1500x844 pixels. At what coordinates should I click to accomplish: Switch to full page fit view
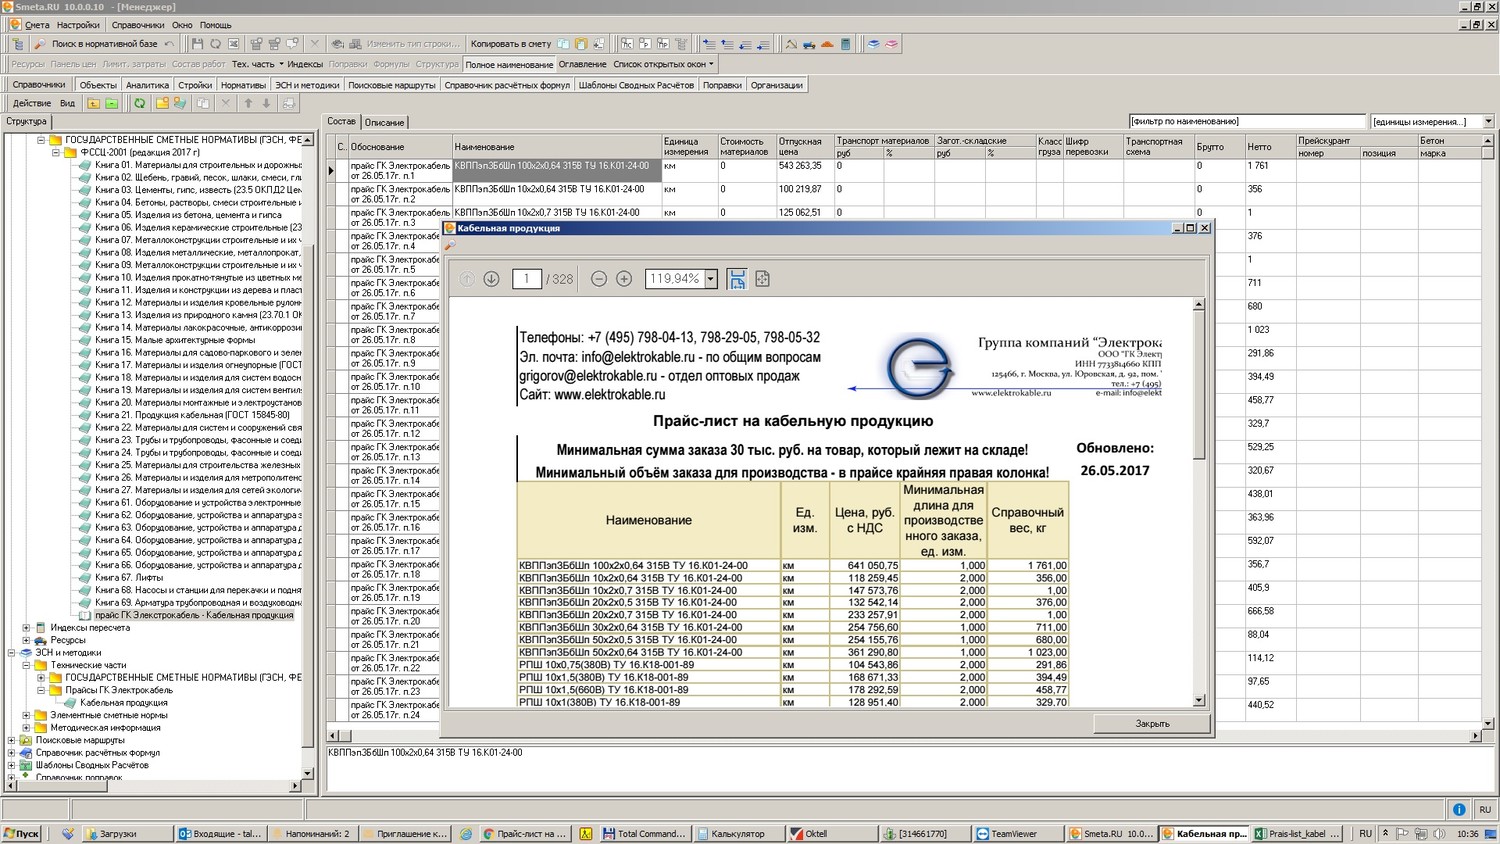pyautogui.click(x=762, y=279)
